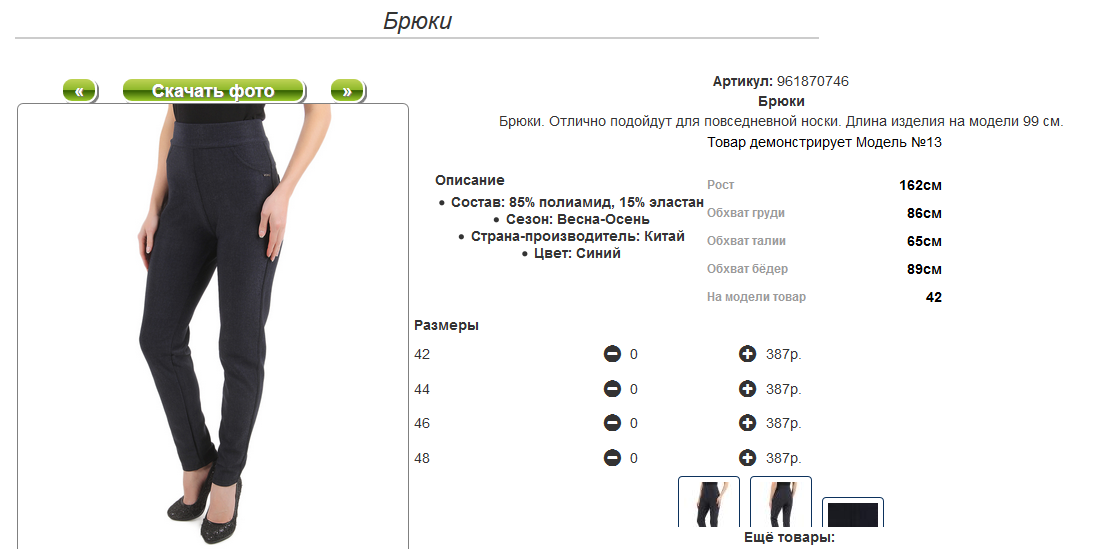
Task: Add one item of size 44
Action: pyautogui.click(x=747, y=389)
